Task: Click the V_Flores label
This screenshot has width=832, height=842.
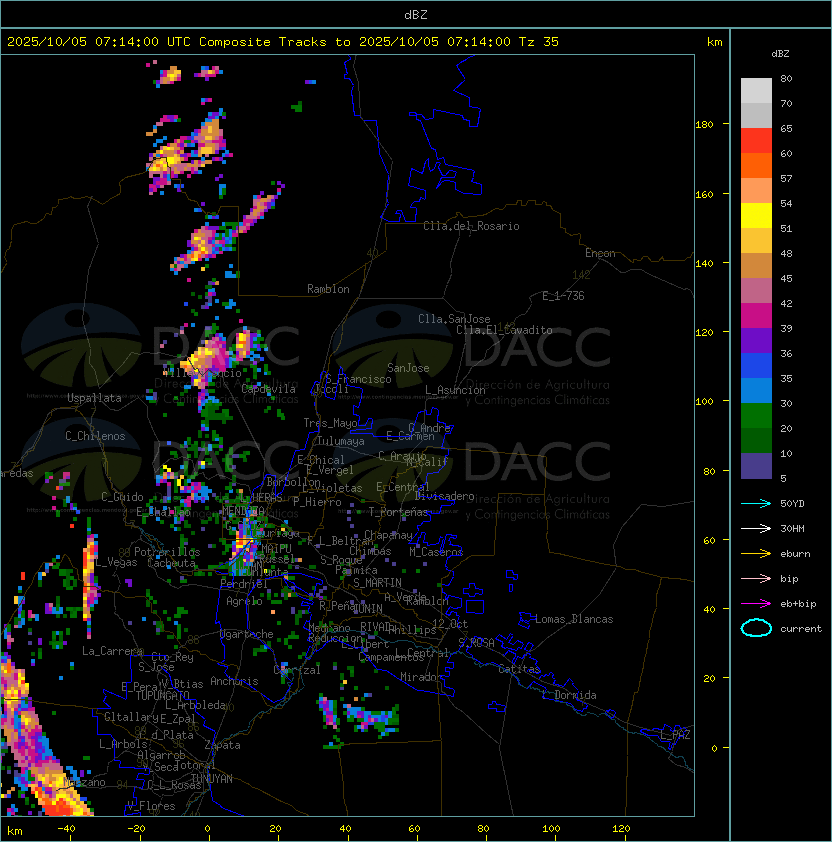Action: (x=151, y=806)
